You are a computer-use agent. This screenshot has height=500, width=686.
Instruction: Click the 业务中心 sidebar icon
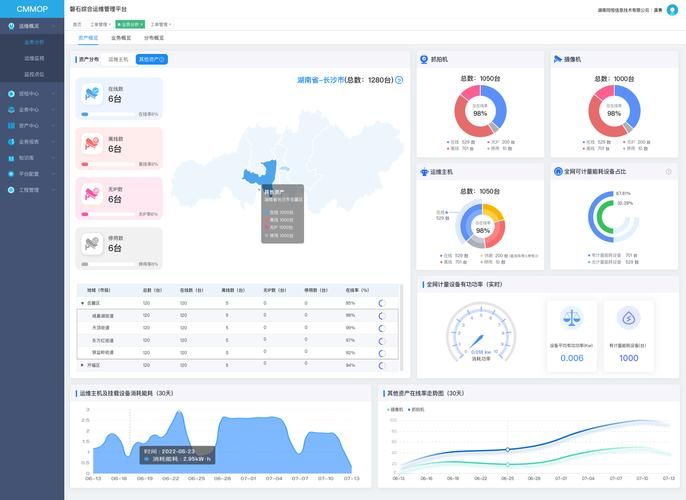point(11,109)
